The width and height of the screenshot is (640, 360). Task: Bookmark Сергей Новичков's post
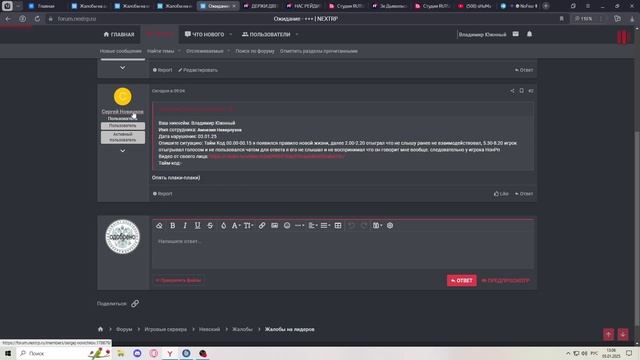(522, 91)
